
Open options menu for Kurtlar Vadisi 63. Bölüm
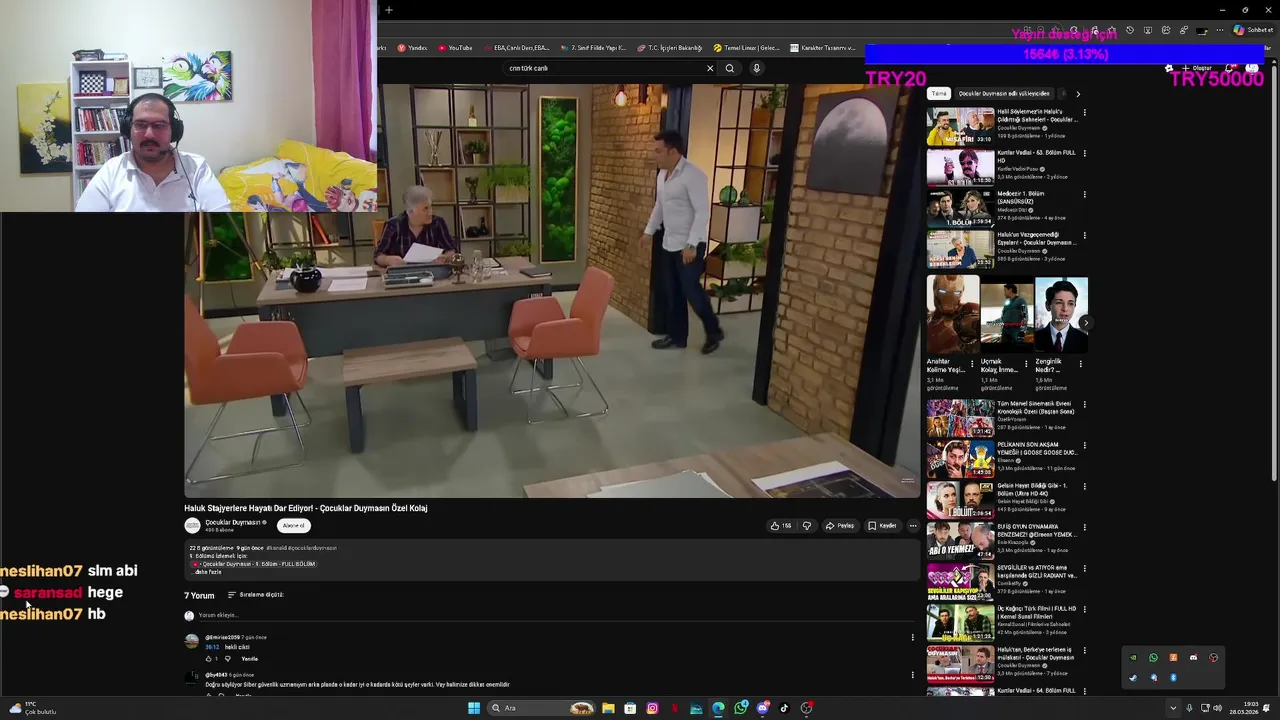tap(1085, 153)
